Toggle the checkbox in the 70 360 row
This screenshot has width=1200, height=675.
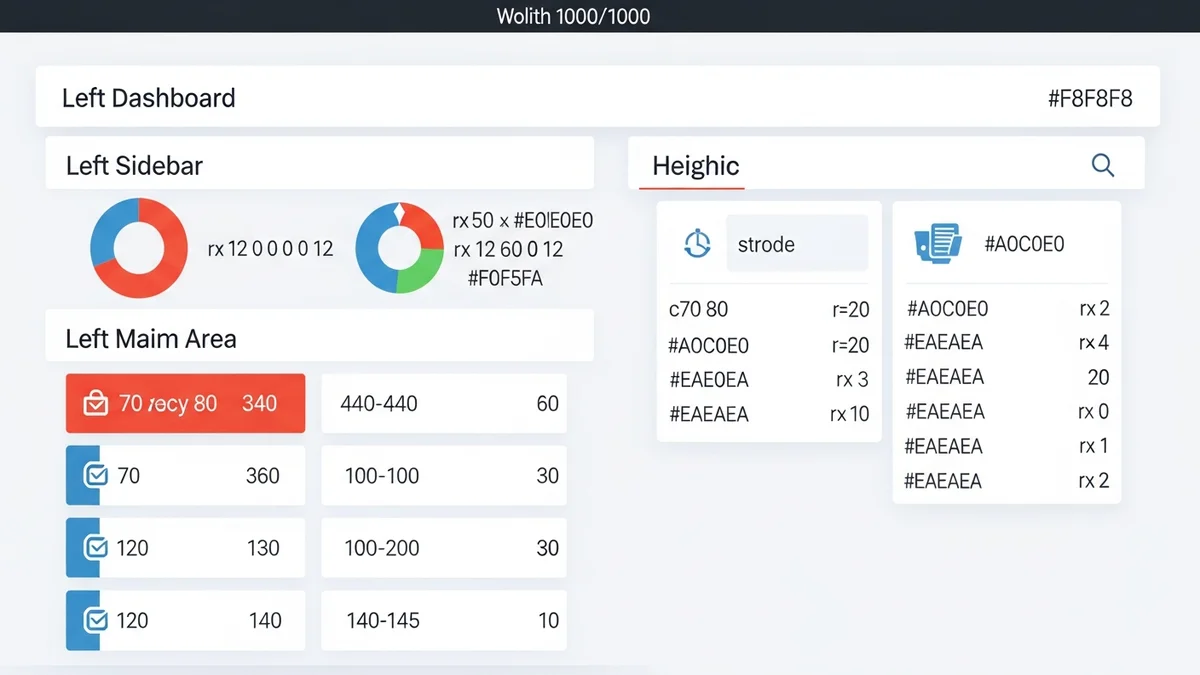tap(96, 476)
